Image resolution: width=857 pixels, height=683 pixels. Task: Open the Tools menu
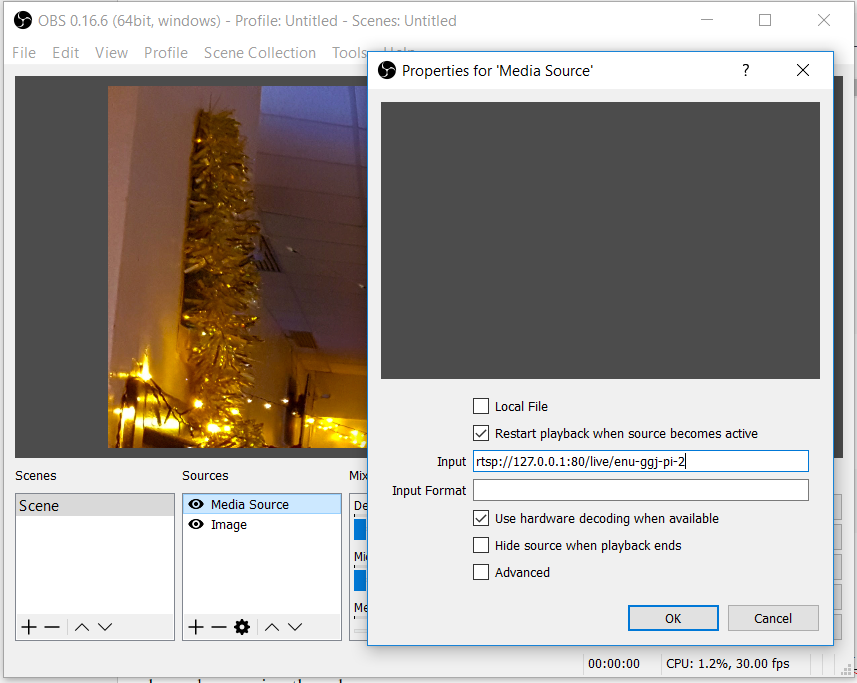349,52
